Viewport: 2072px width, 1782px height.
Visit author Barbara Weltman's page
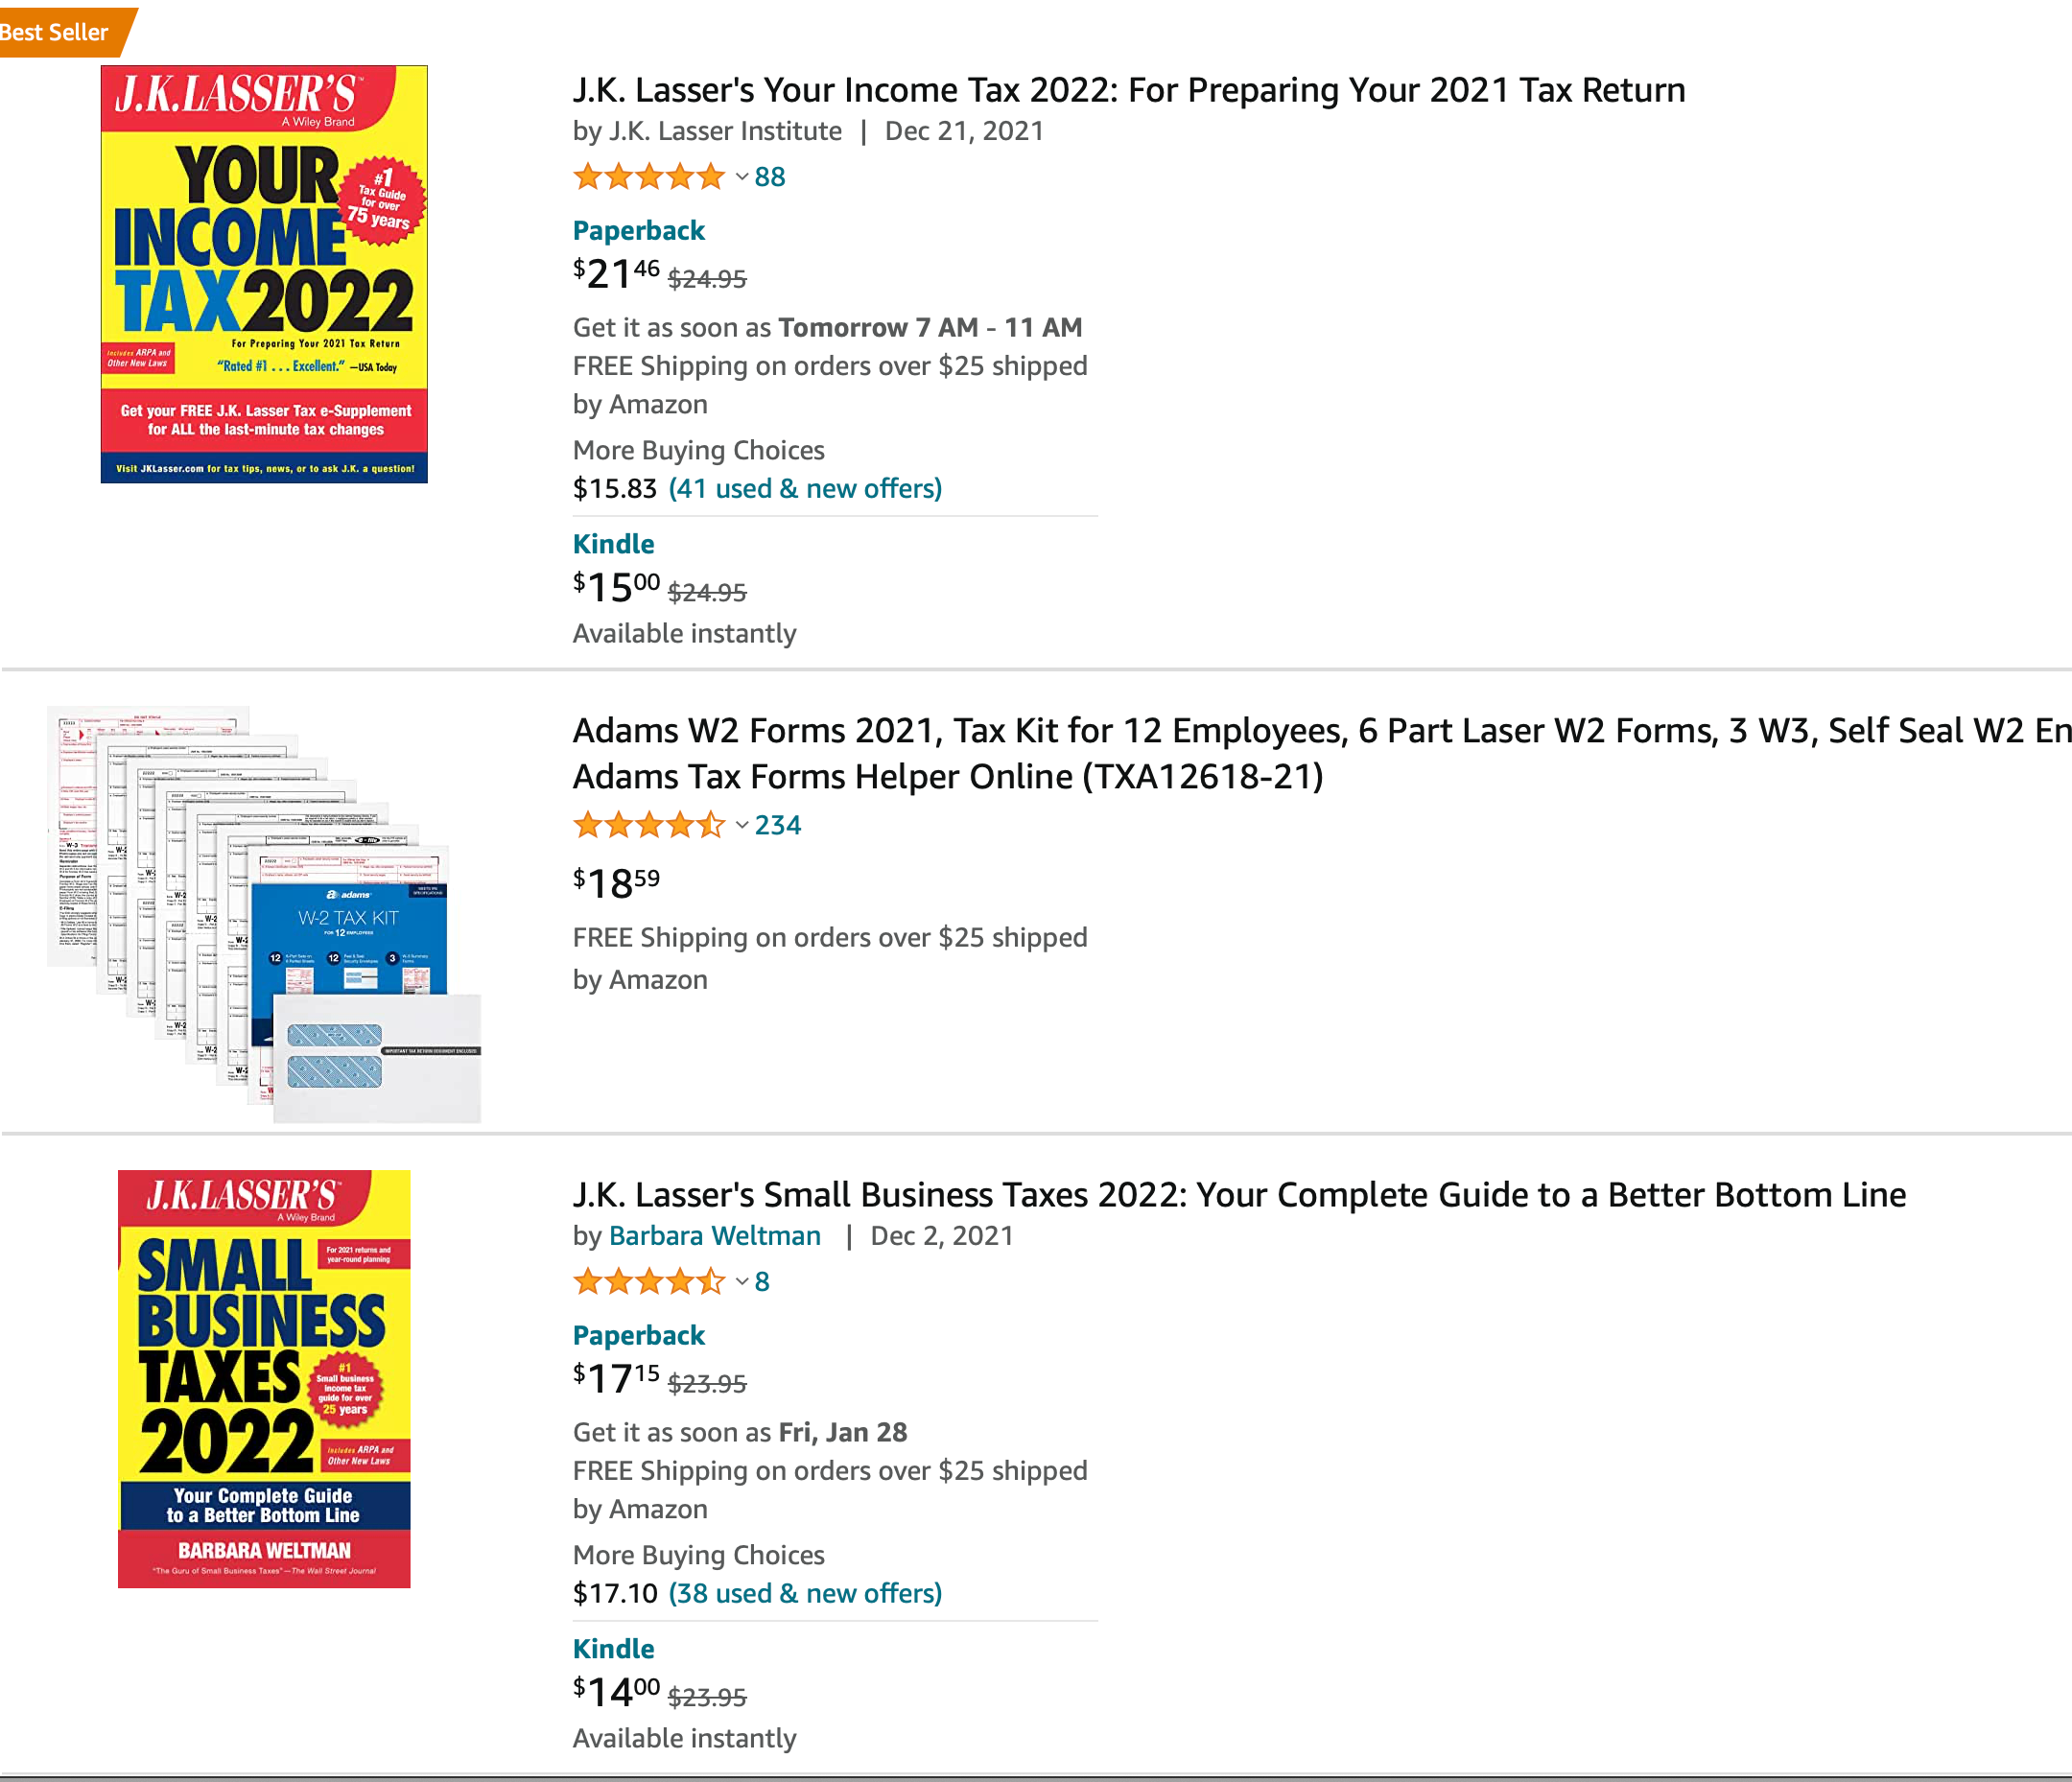pos(714,1236)
